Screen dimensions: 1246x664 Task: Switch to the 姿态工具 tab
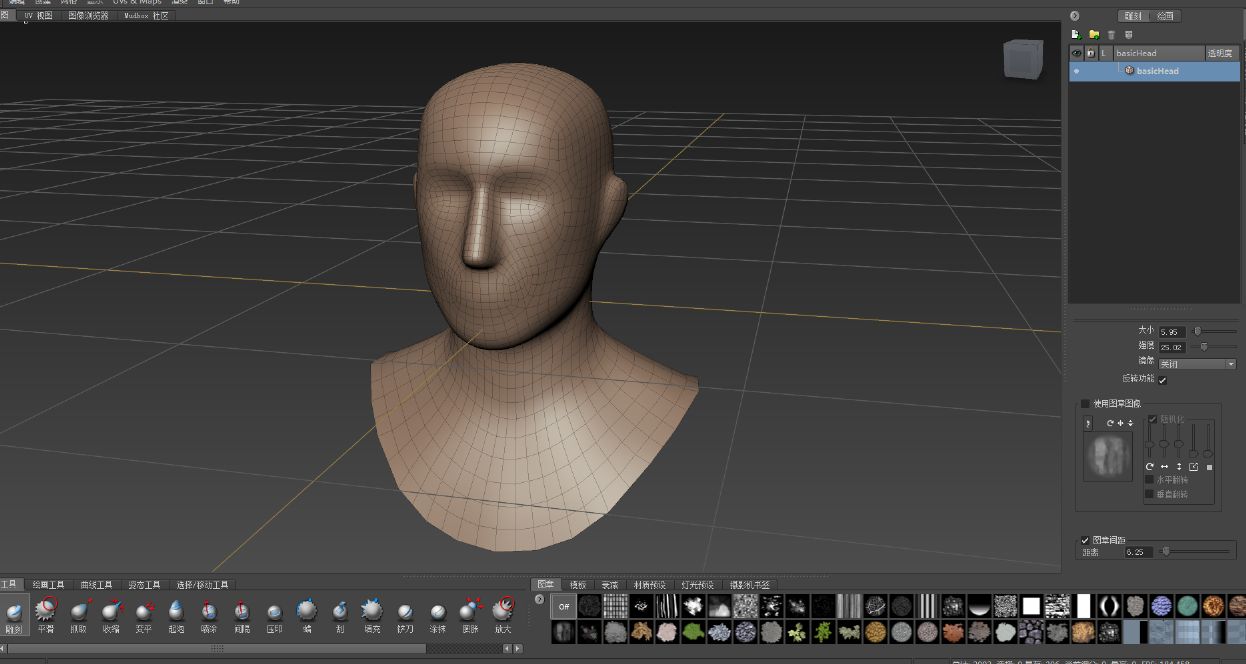[x=146, y=585]
